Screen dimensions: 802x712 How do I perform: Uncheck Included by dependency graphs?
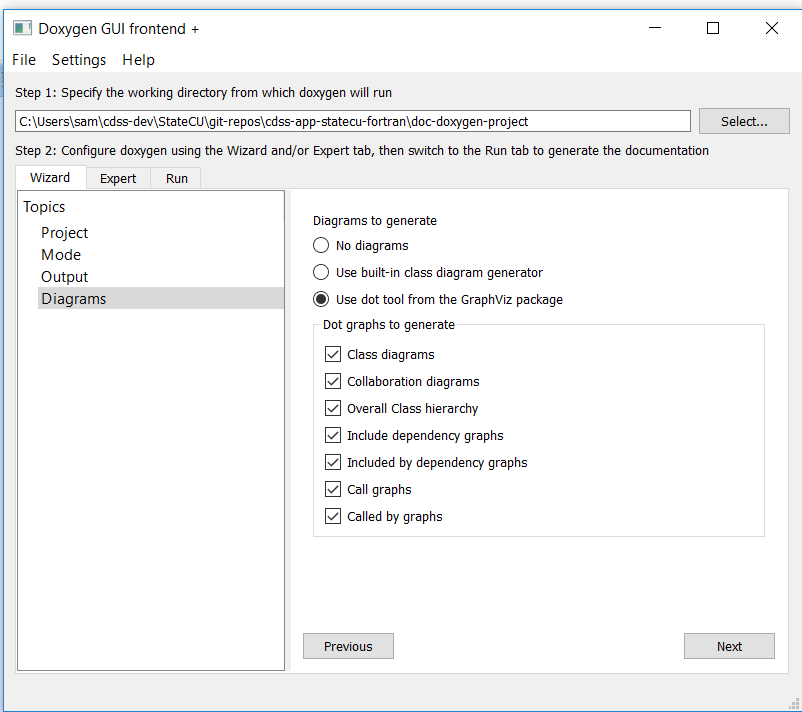333,462
